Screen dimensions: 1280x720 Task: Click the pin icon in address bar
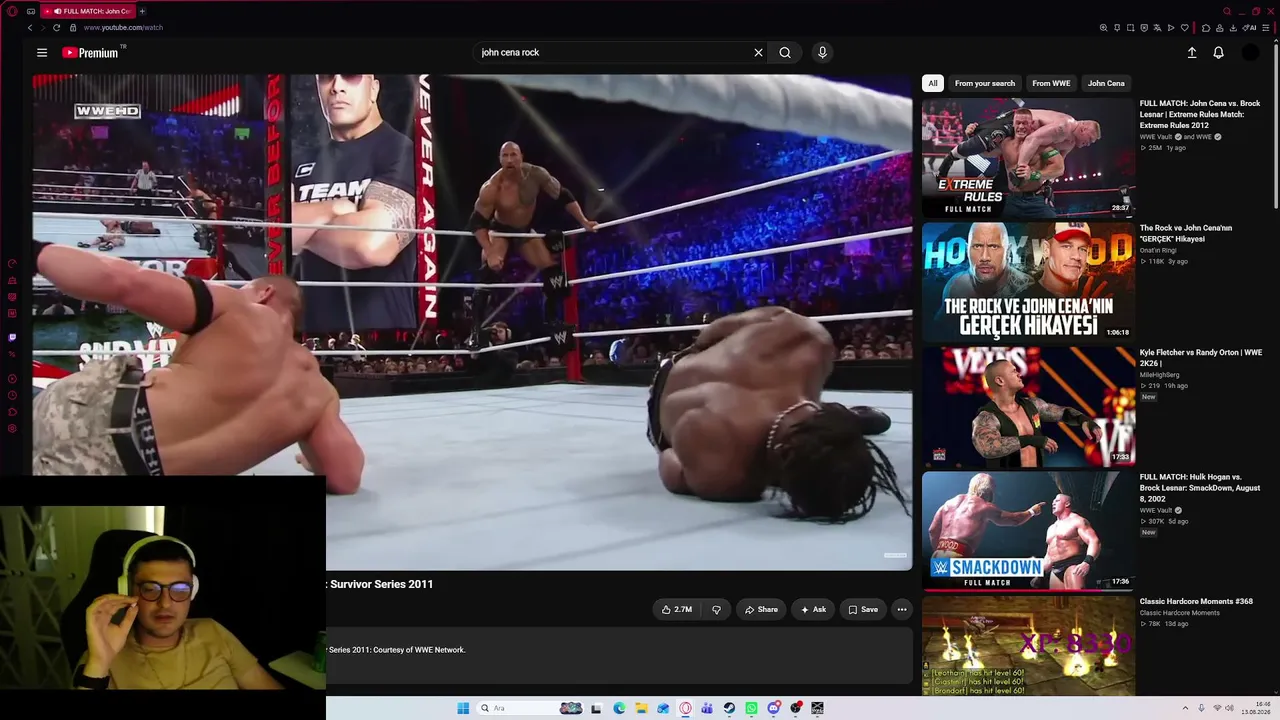[x=1117, y=28]
